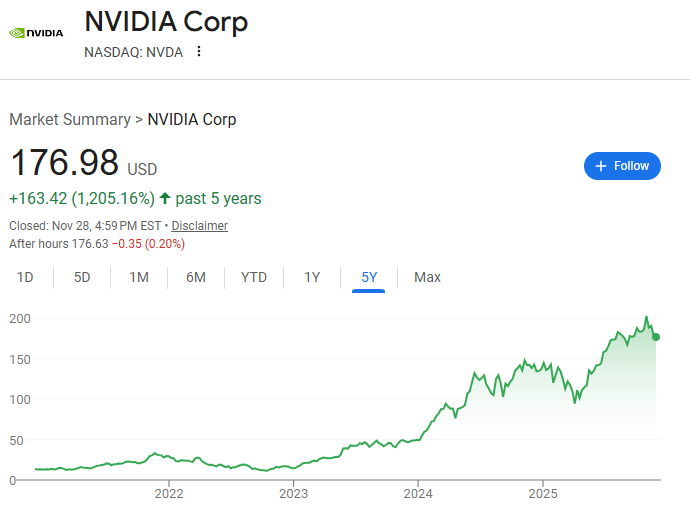Click the plus icon on Follow button

pos(601,166)
